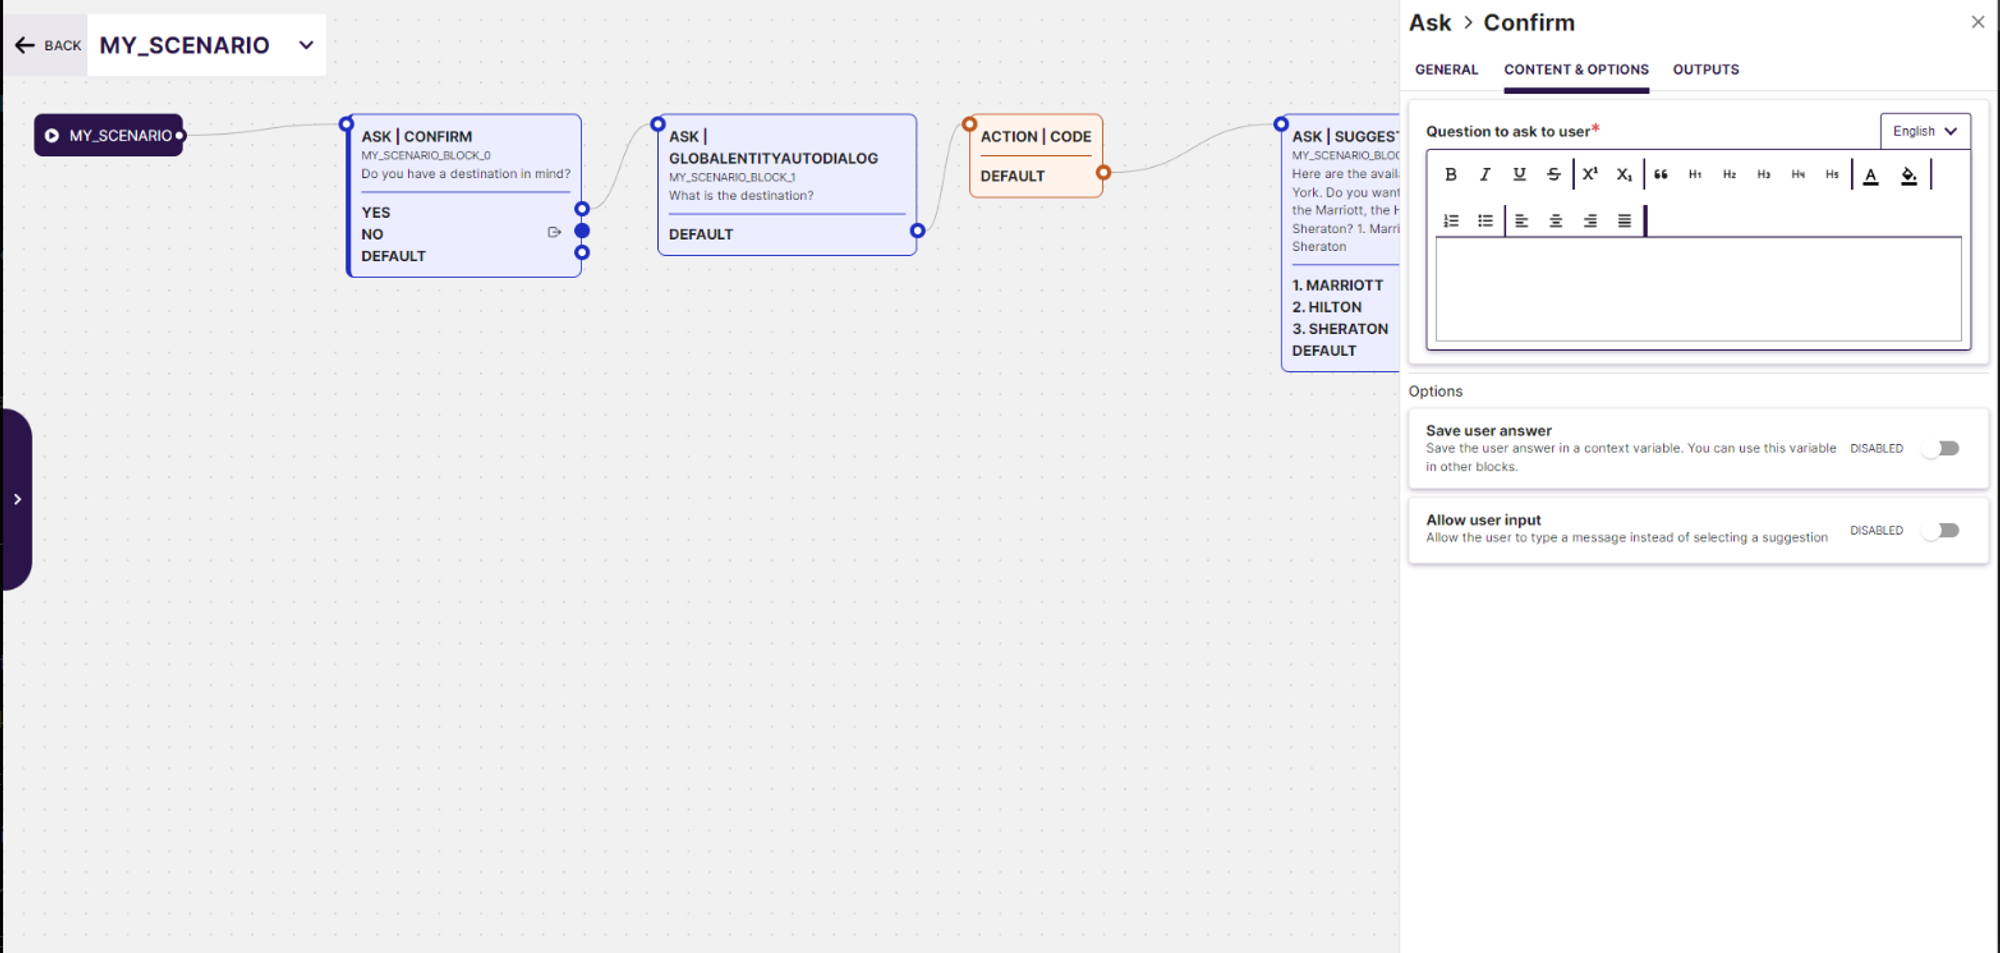2000x953 pixels.
Task: Select the ACTION | CODE block
Action: point(1035,155)
